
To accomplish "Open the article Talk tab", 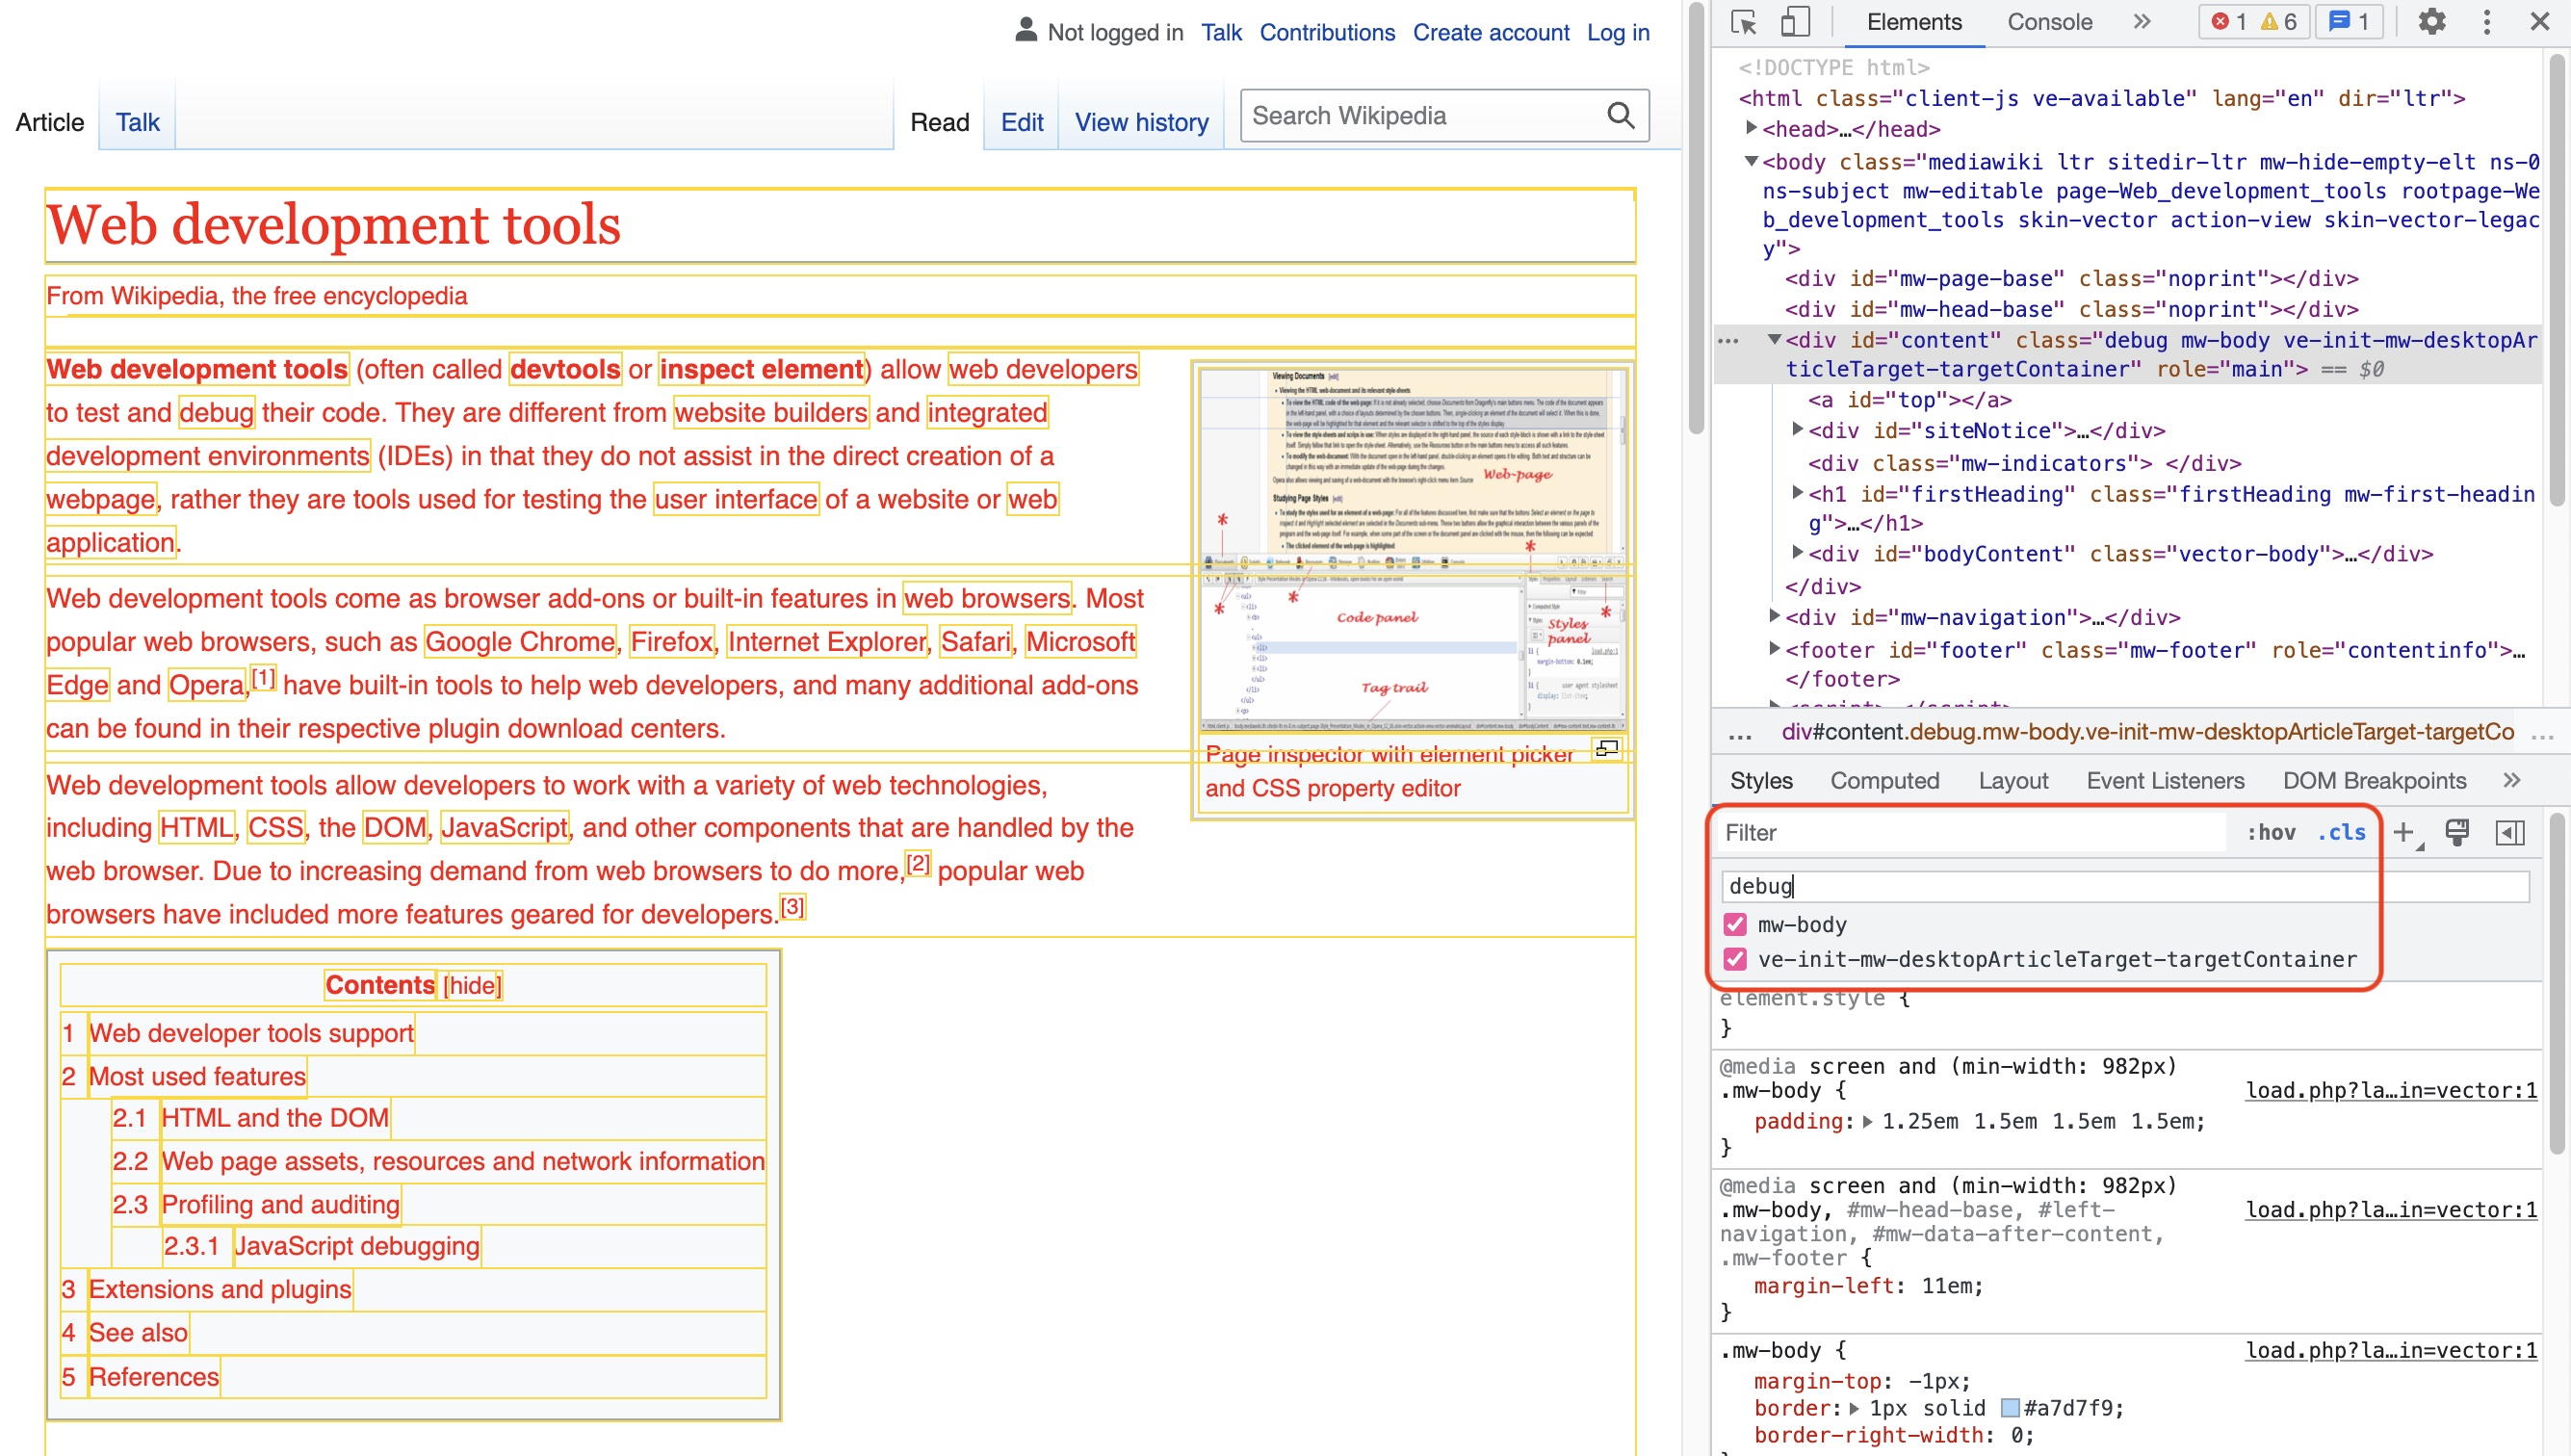I will tap(137, 122).
